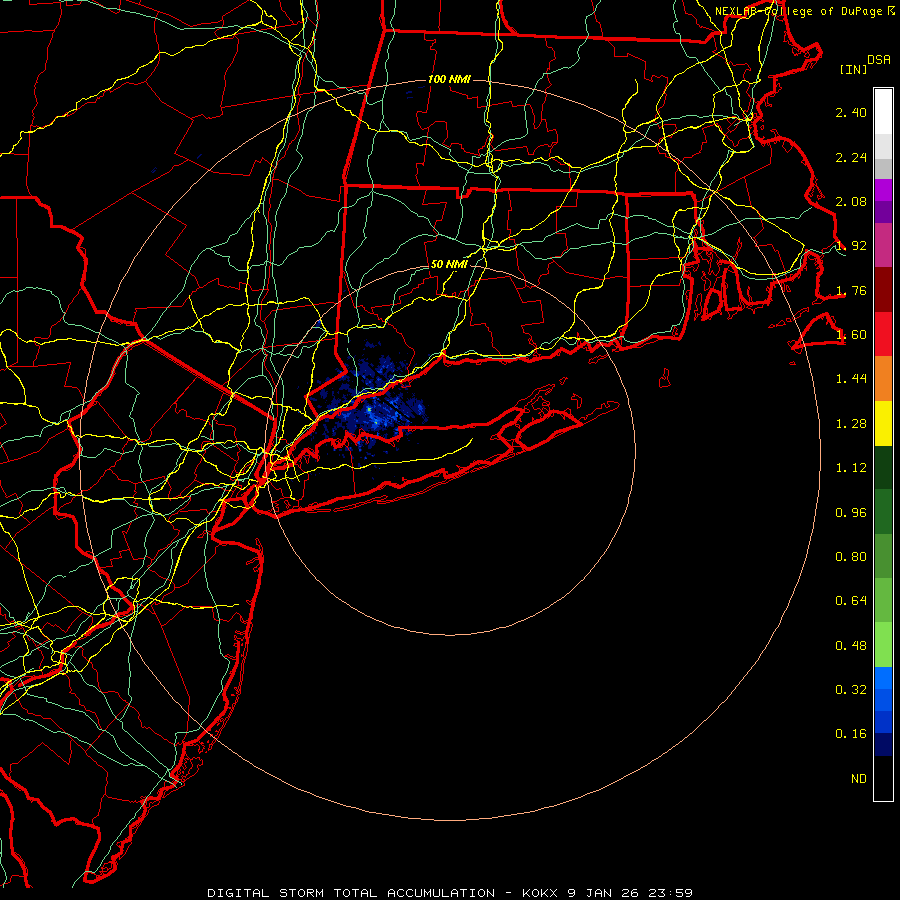Select the 2.08 scale label

coord(851,201)
